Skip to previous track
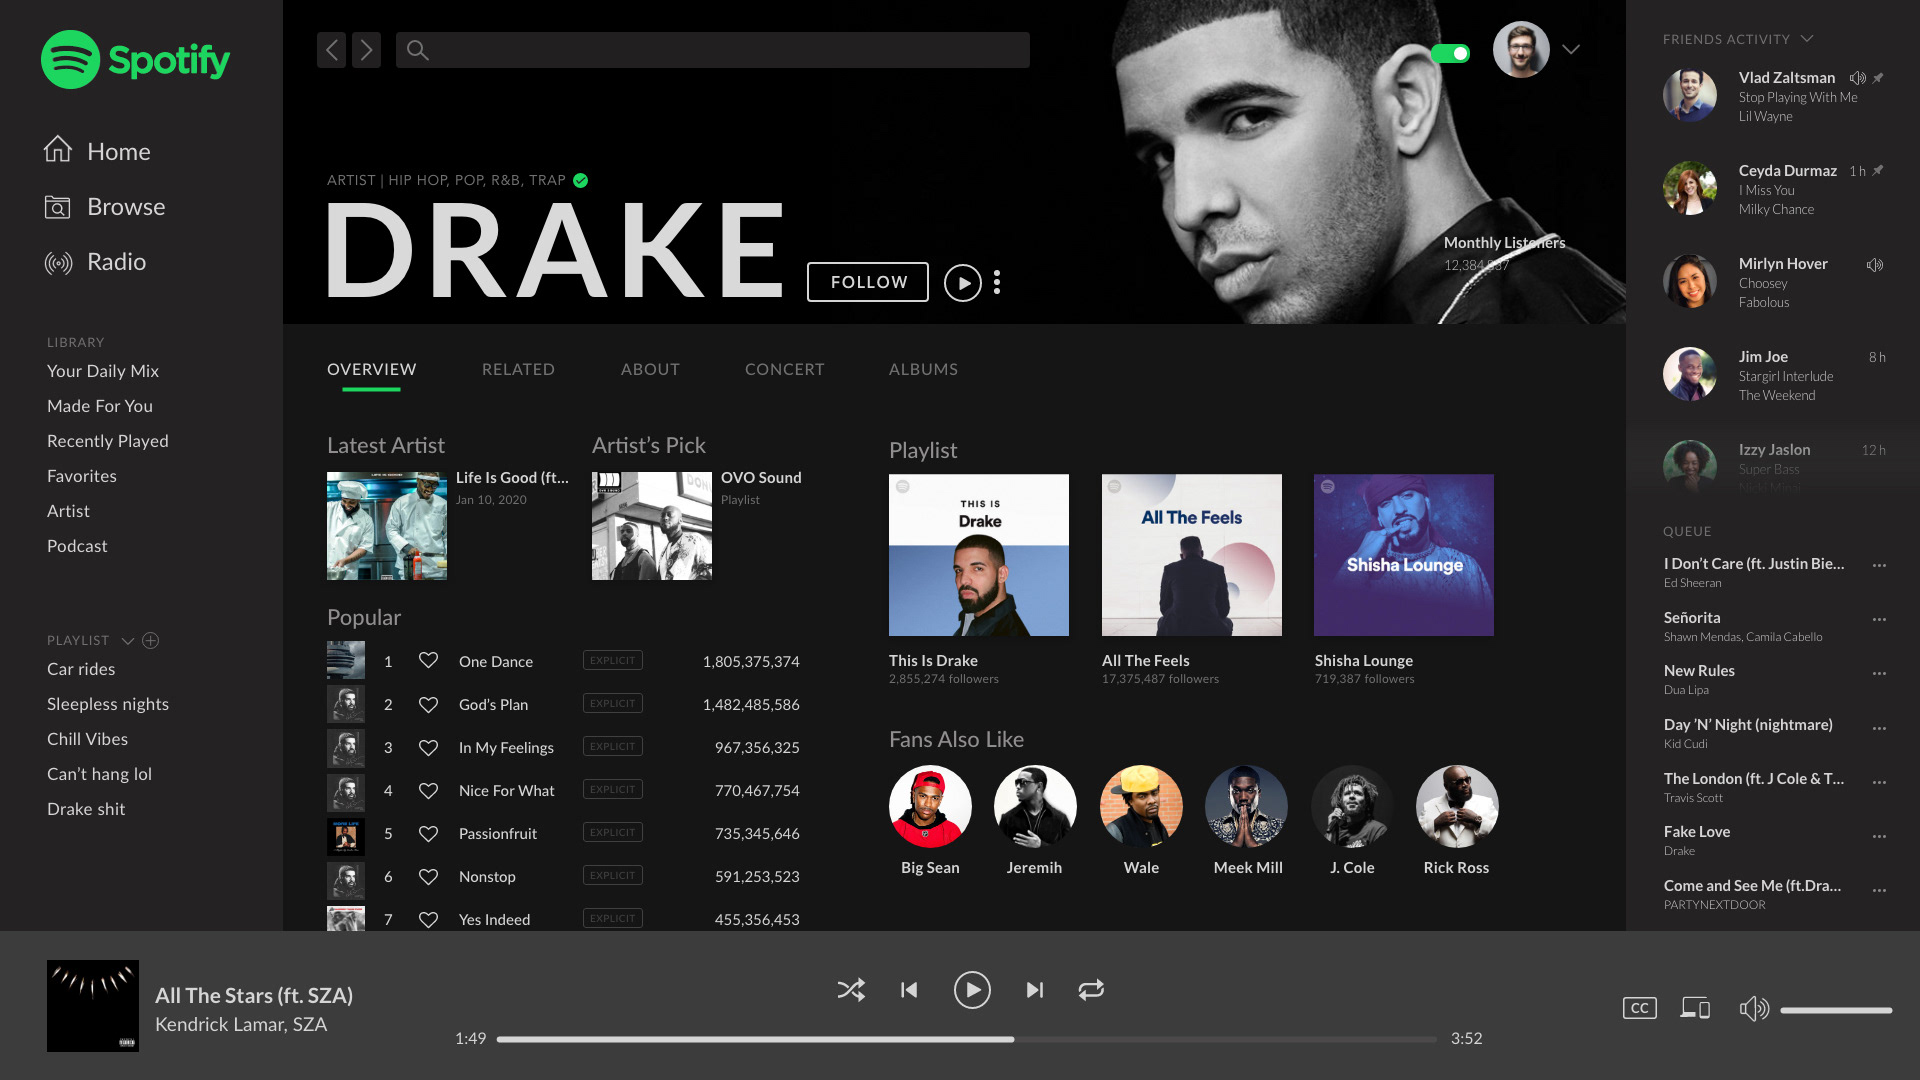The image size is (1920, 1080). pos(909,990)
